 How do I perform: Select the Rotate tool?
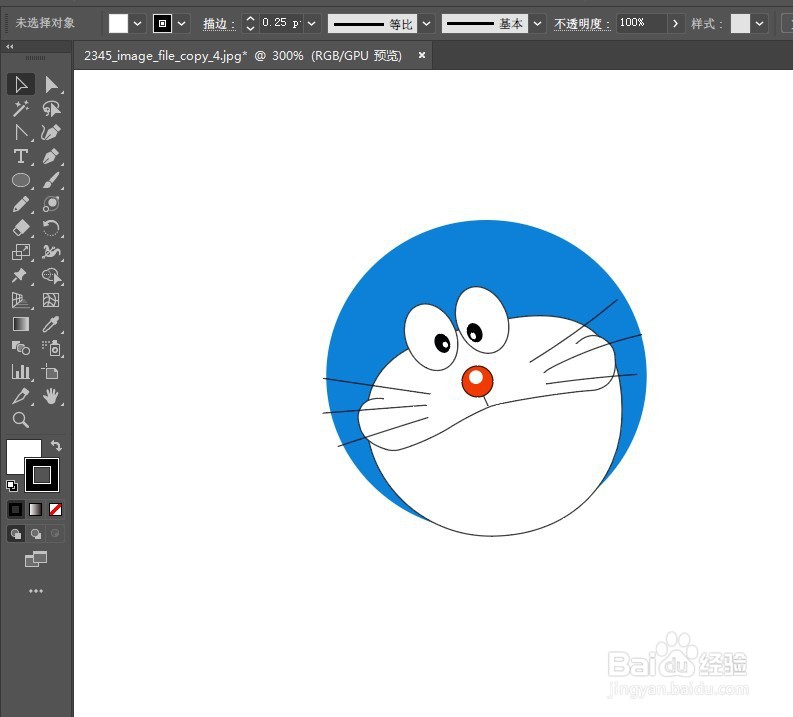pos(51,228)
